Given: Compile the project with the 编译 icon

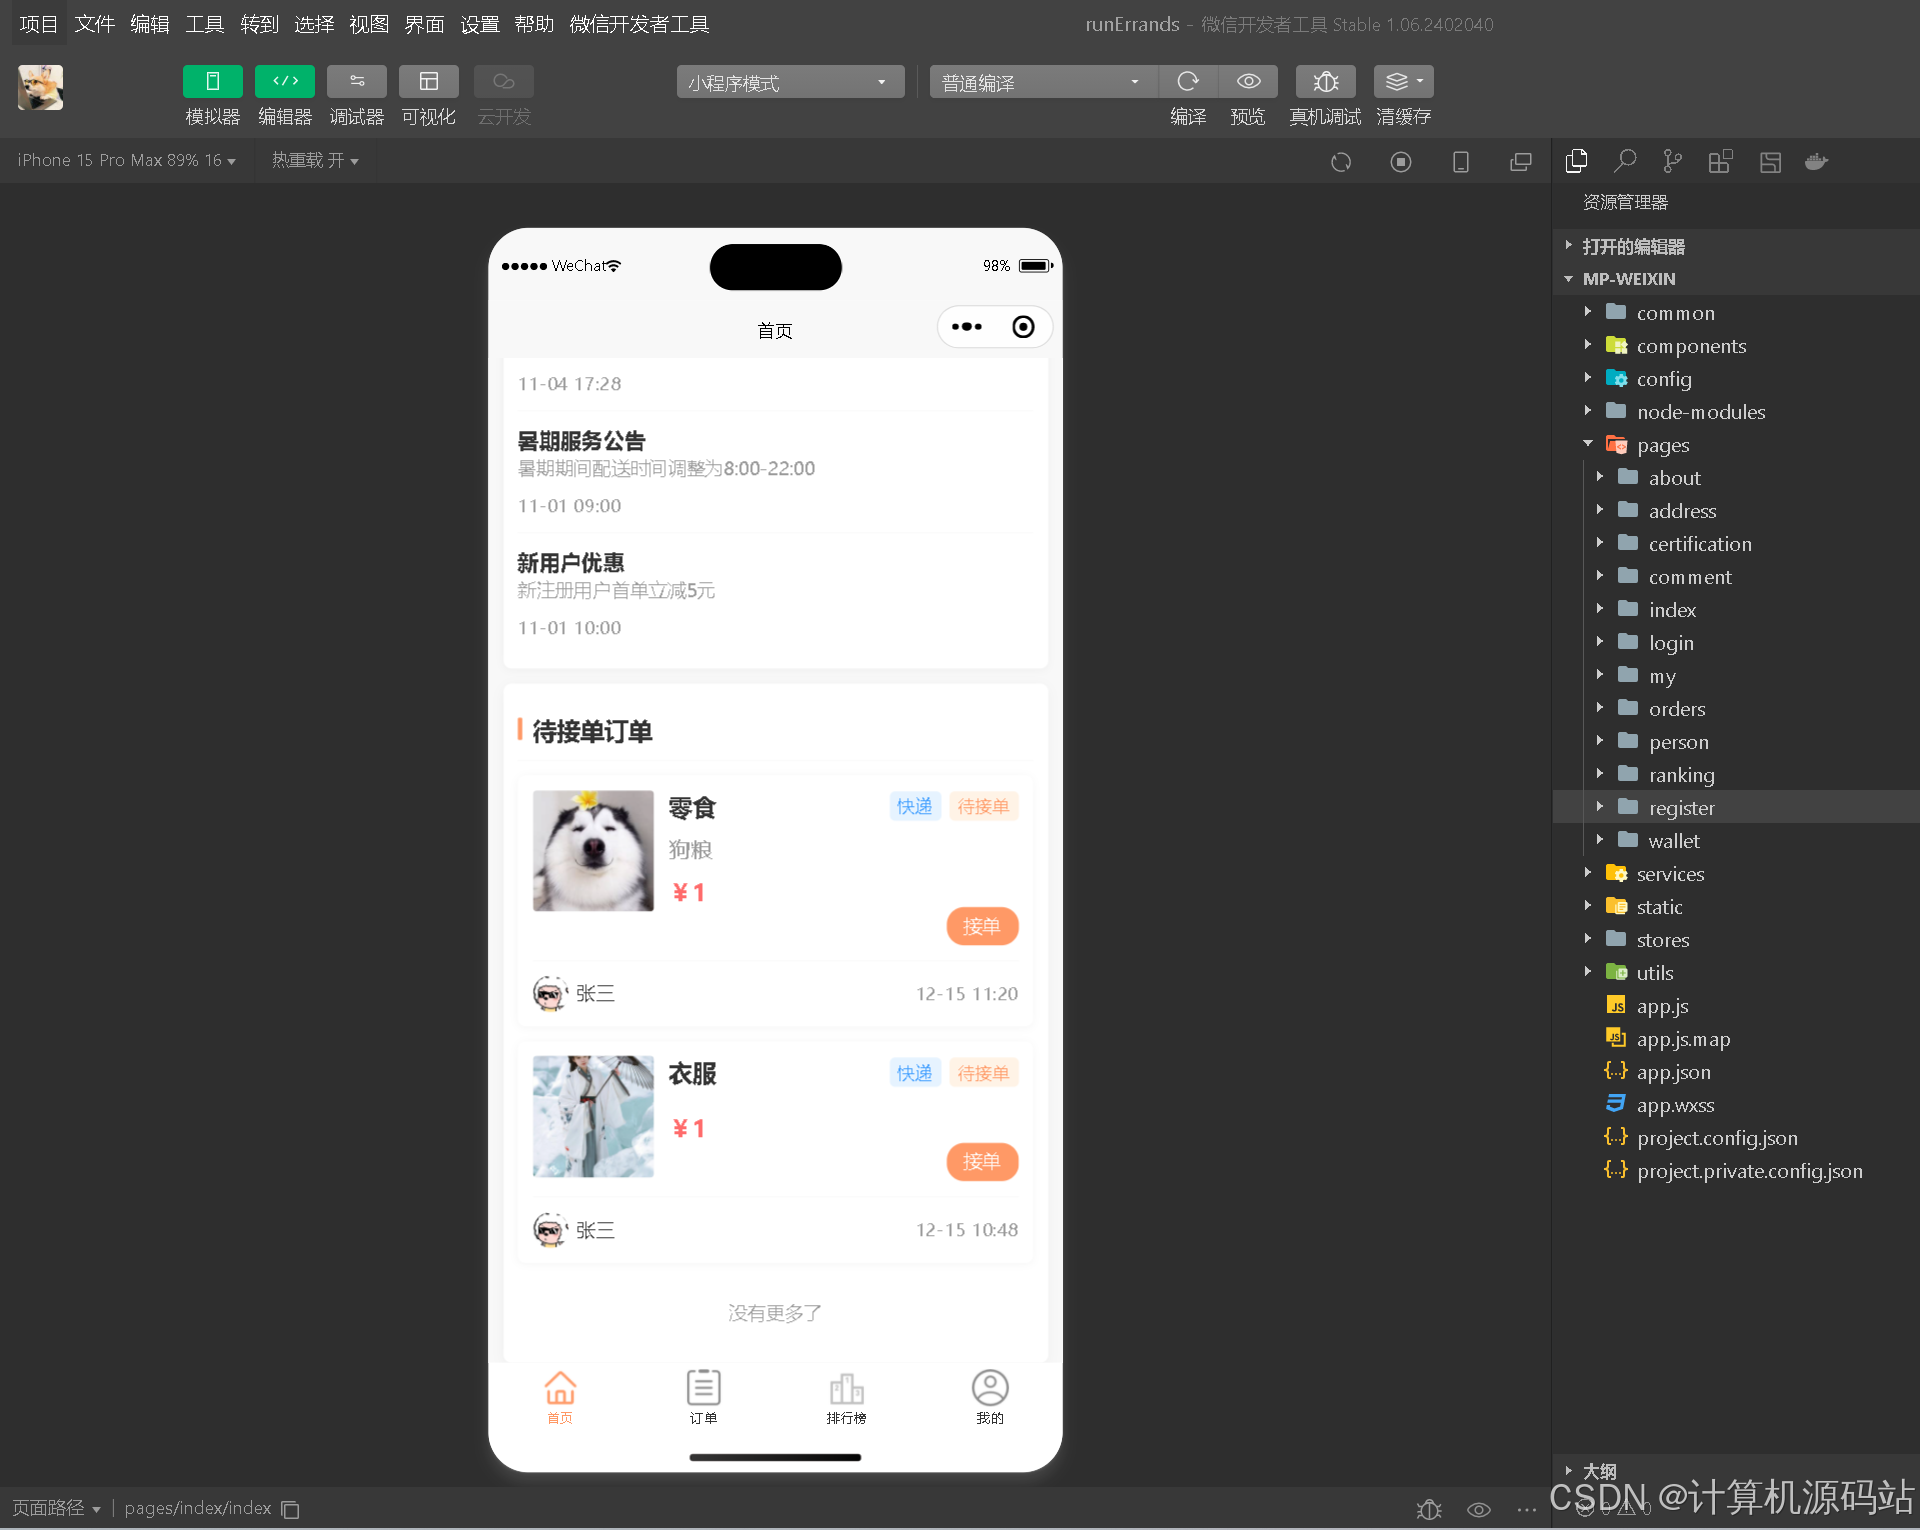Looking at the screenshot, I should coord(1188,82).
